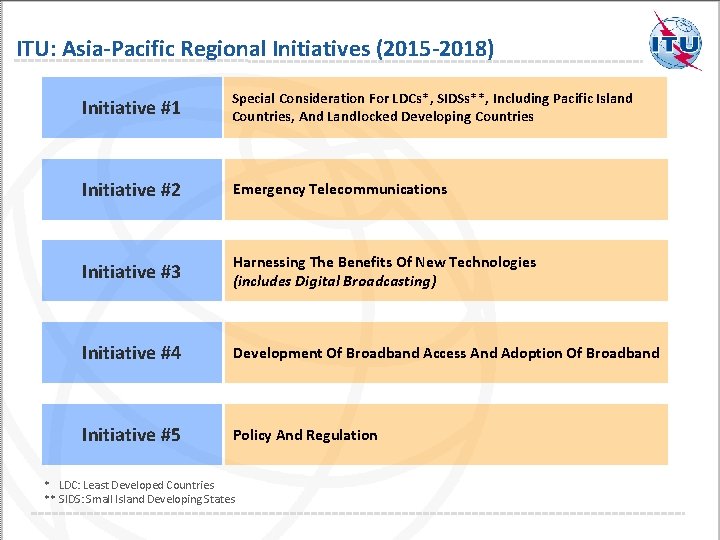Viewport: 720px width, 540px height.
Task: Select the 'Initiative #5' label box
Action: tap(132, 434)
